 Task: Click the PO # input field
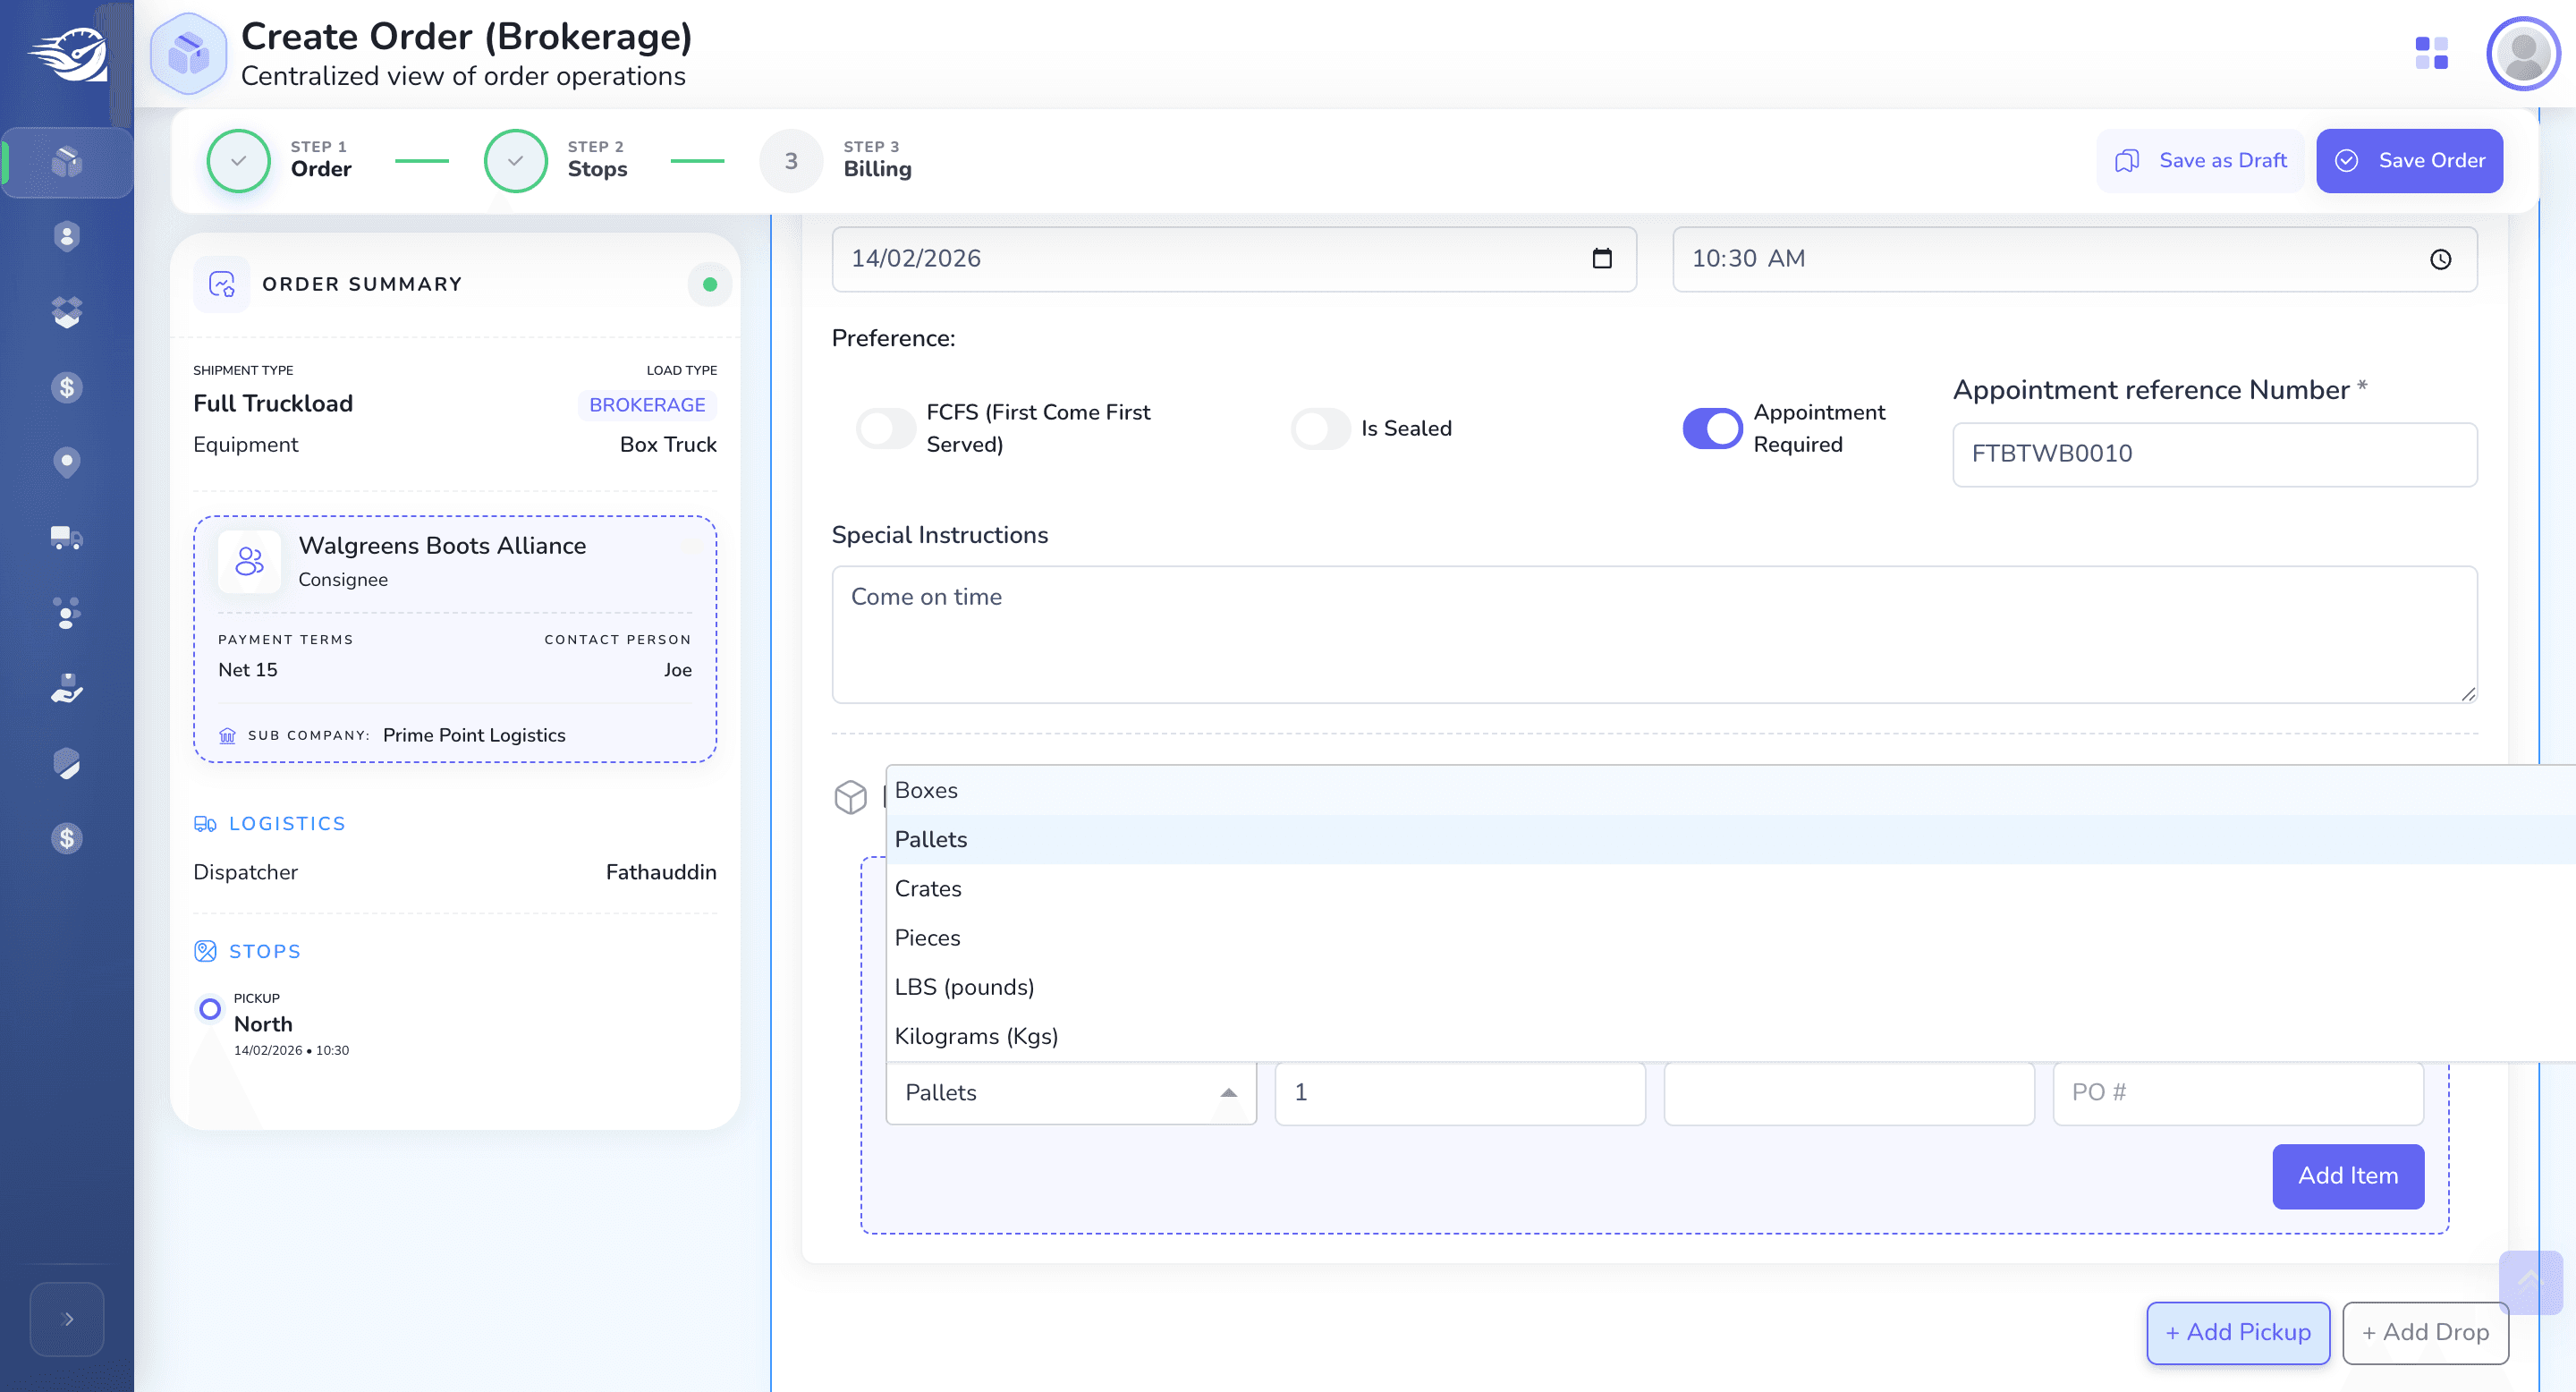[x=2237, y=1092]
